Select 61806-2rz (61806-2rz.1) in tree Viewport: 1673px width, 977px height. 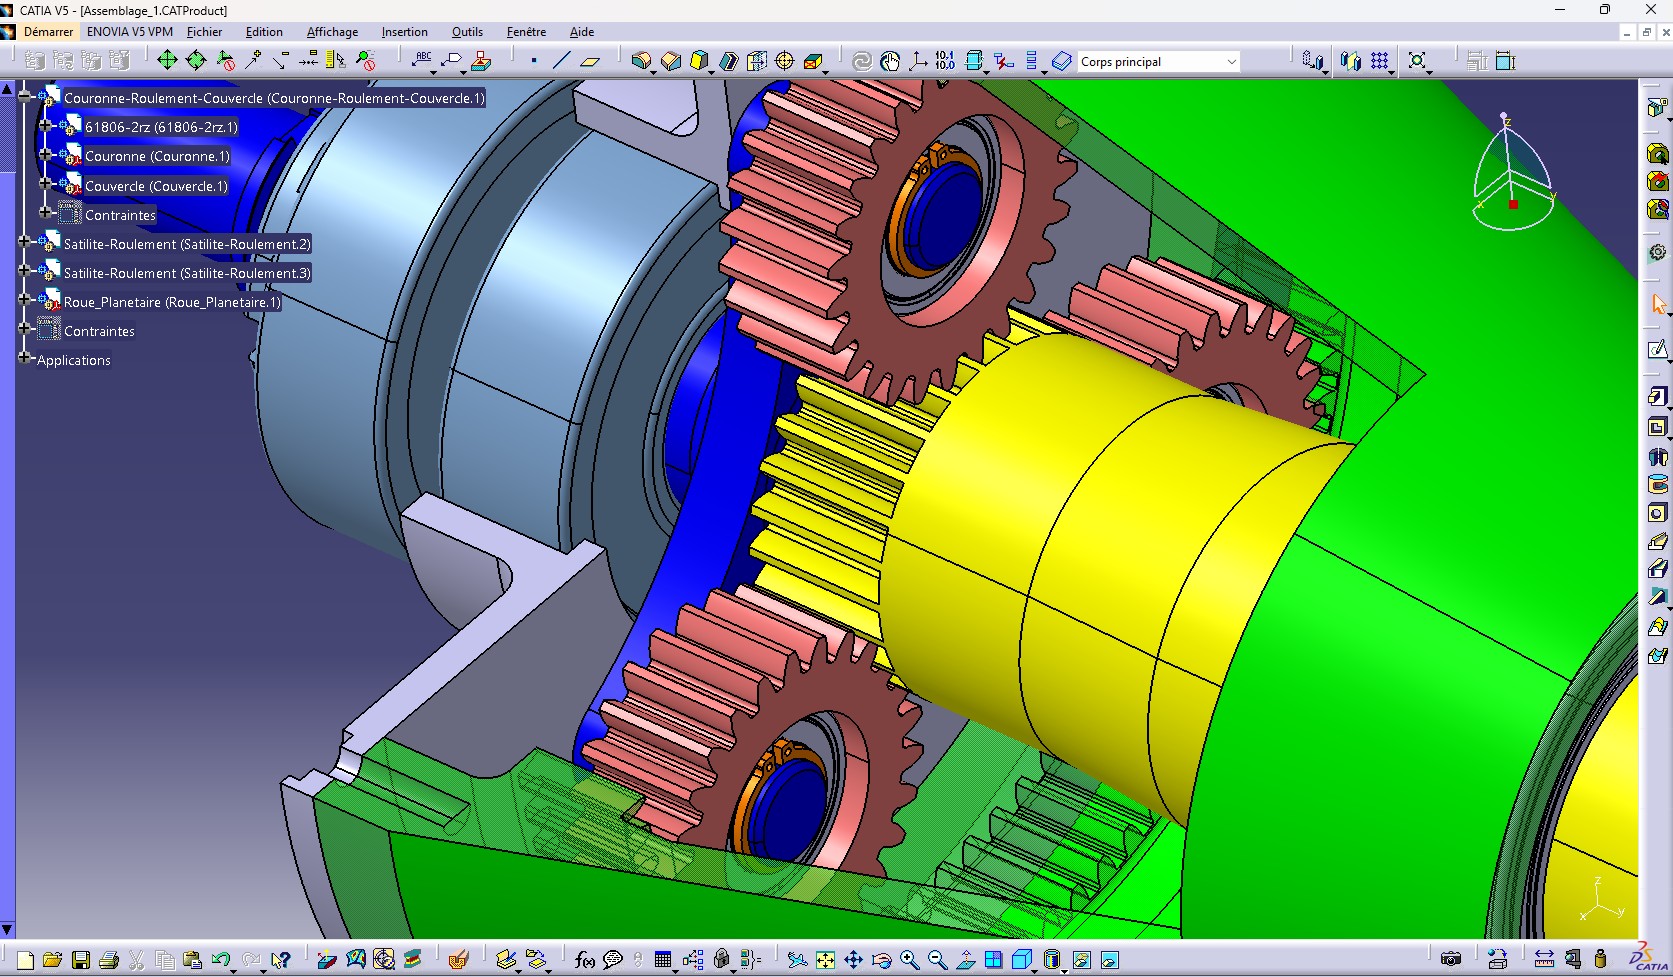click(161, 127)
